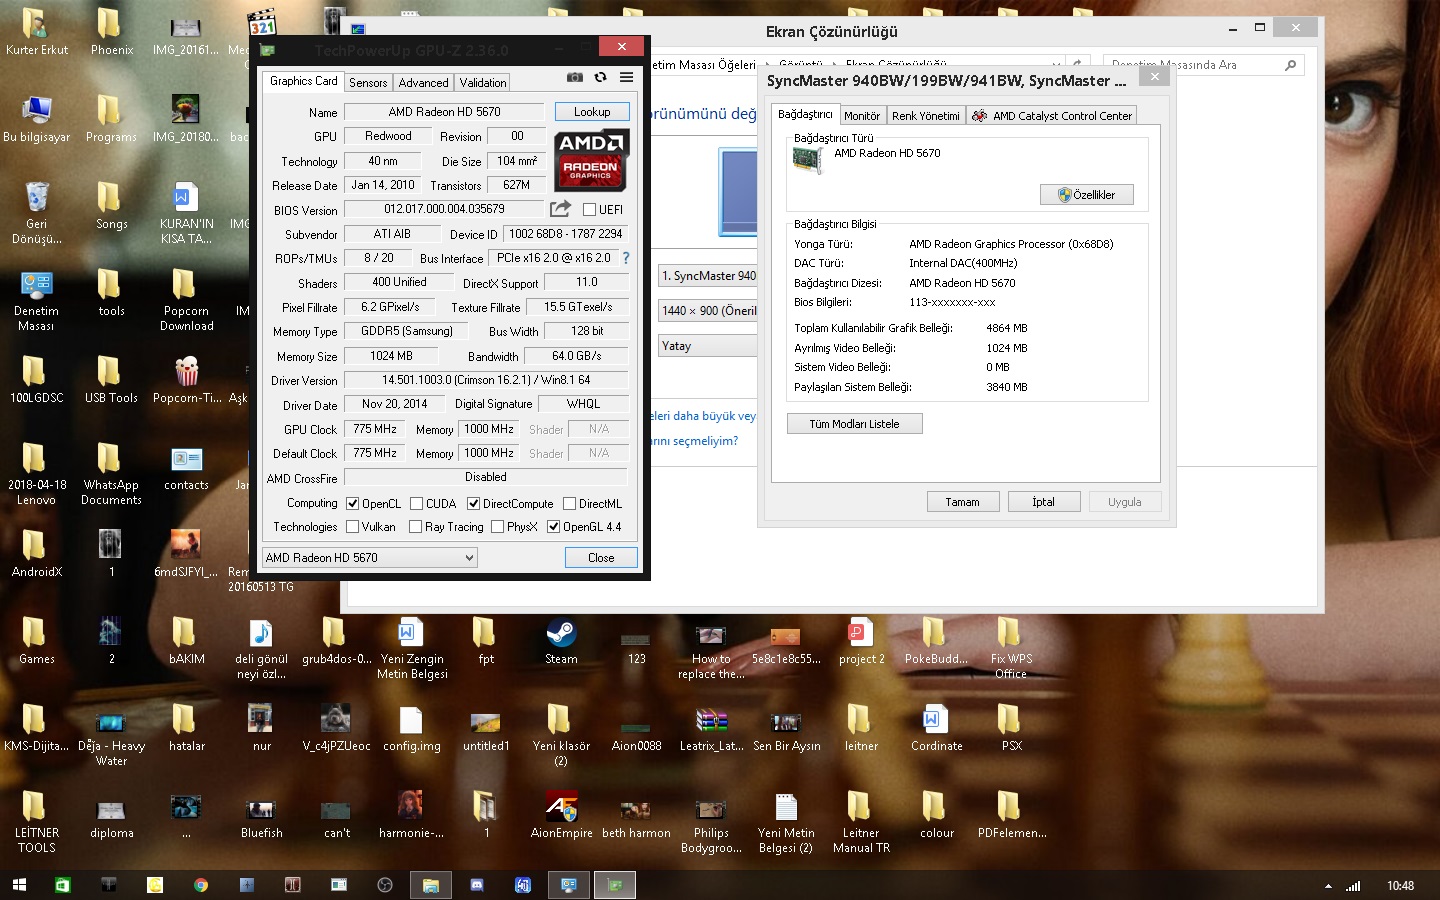Open the Yatay orientation dropdown

coord(707,346)
